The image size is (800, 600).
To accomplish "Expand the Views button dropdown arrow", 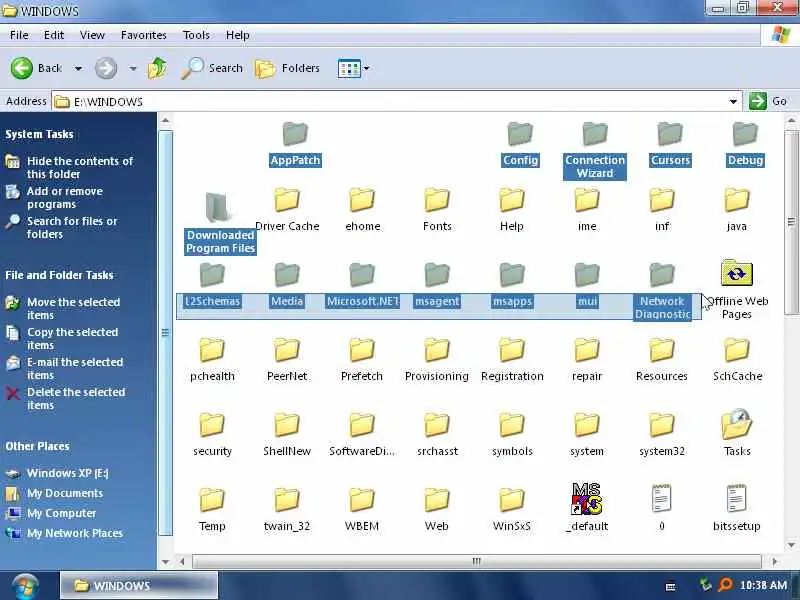I will pos(366,68).
